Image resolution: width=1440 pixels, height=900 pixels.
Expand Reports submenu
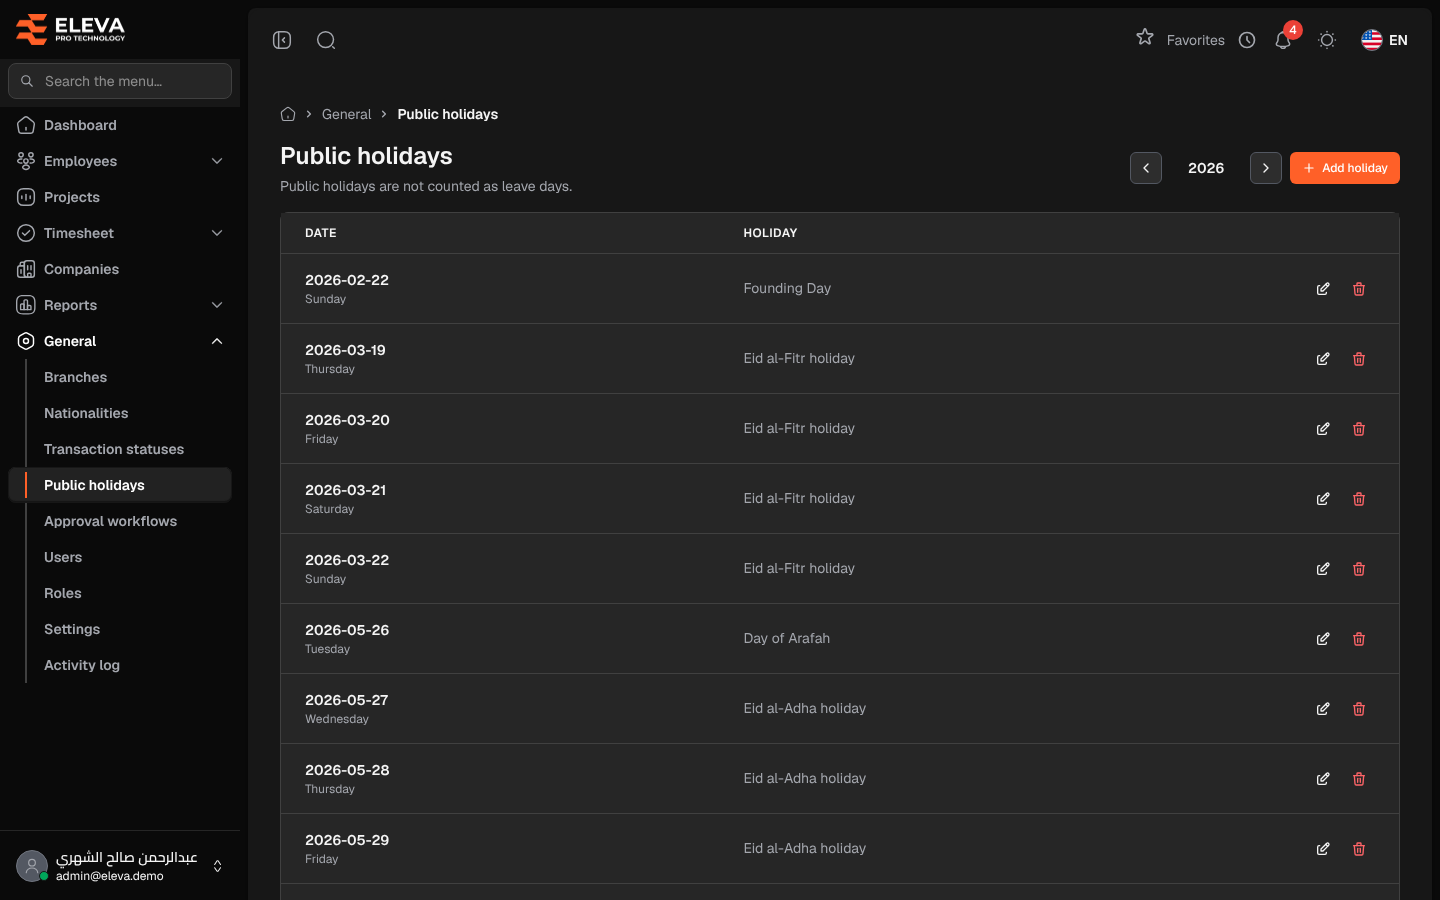coord(120,305)
